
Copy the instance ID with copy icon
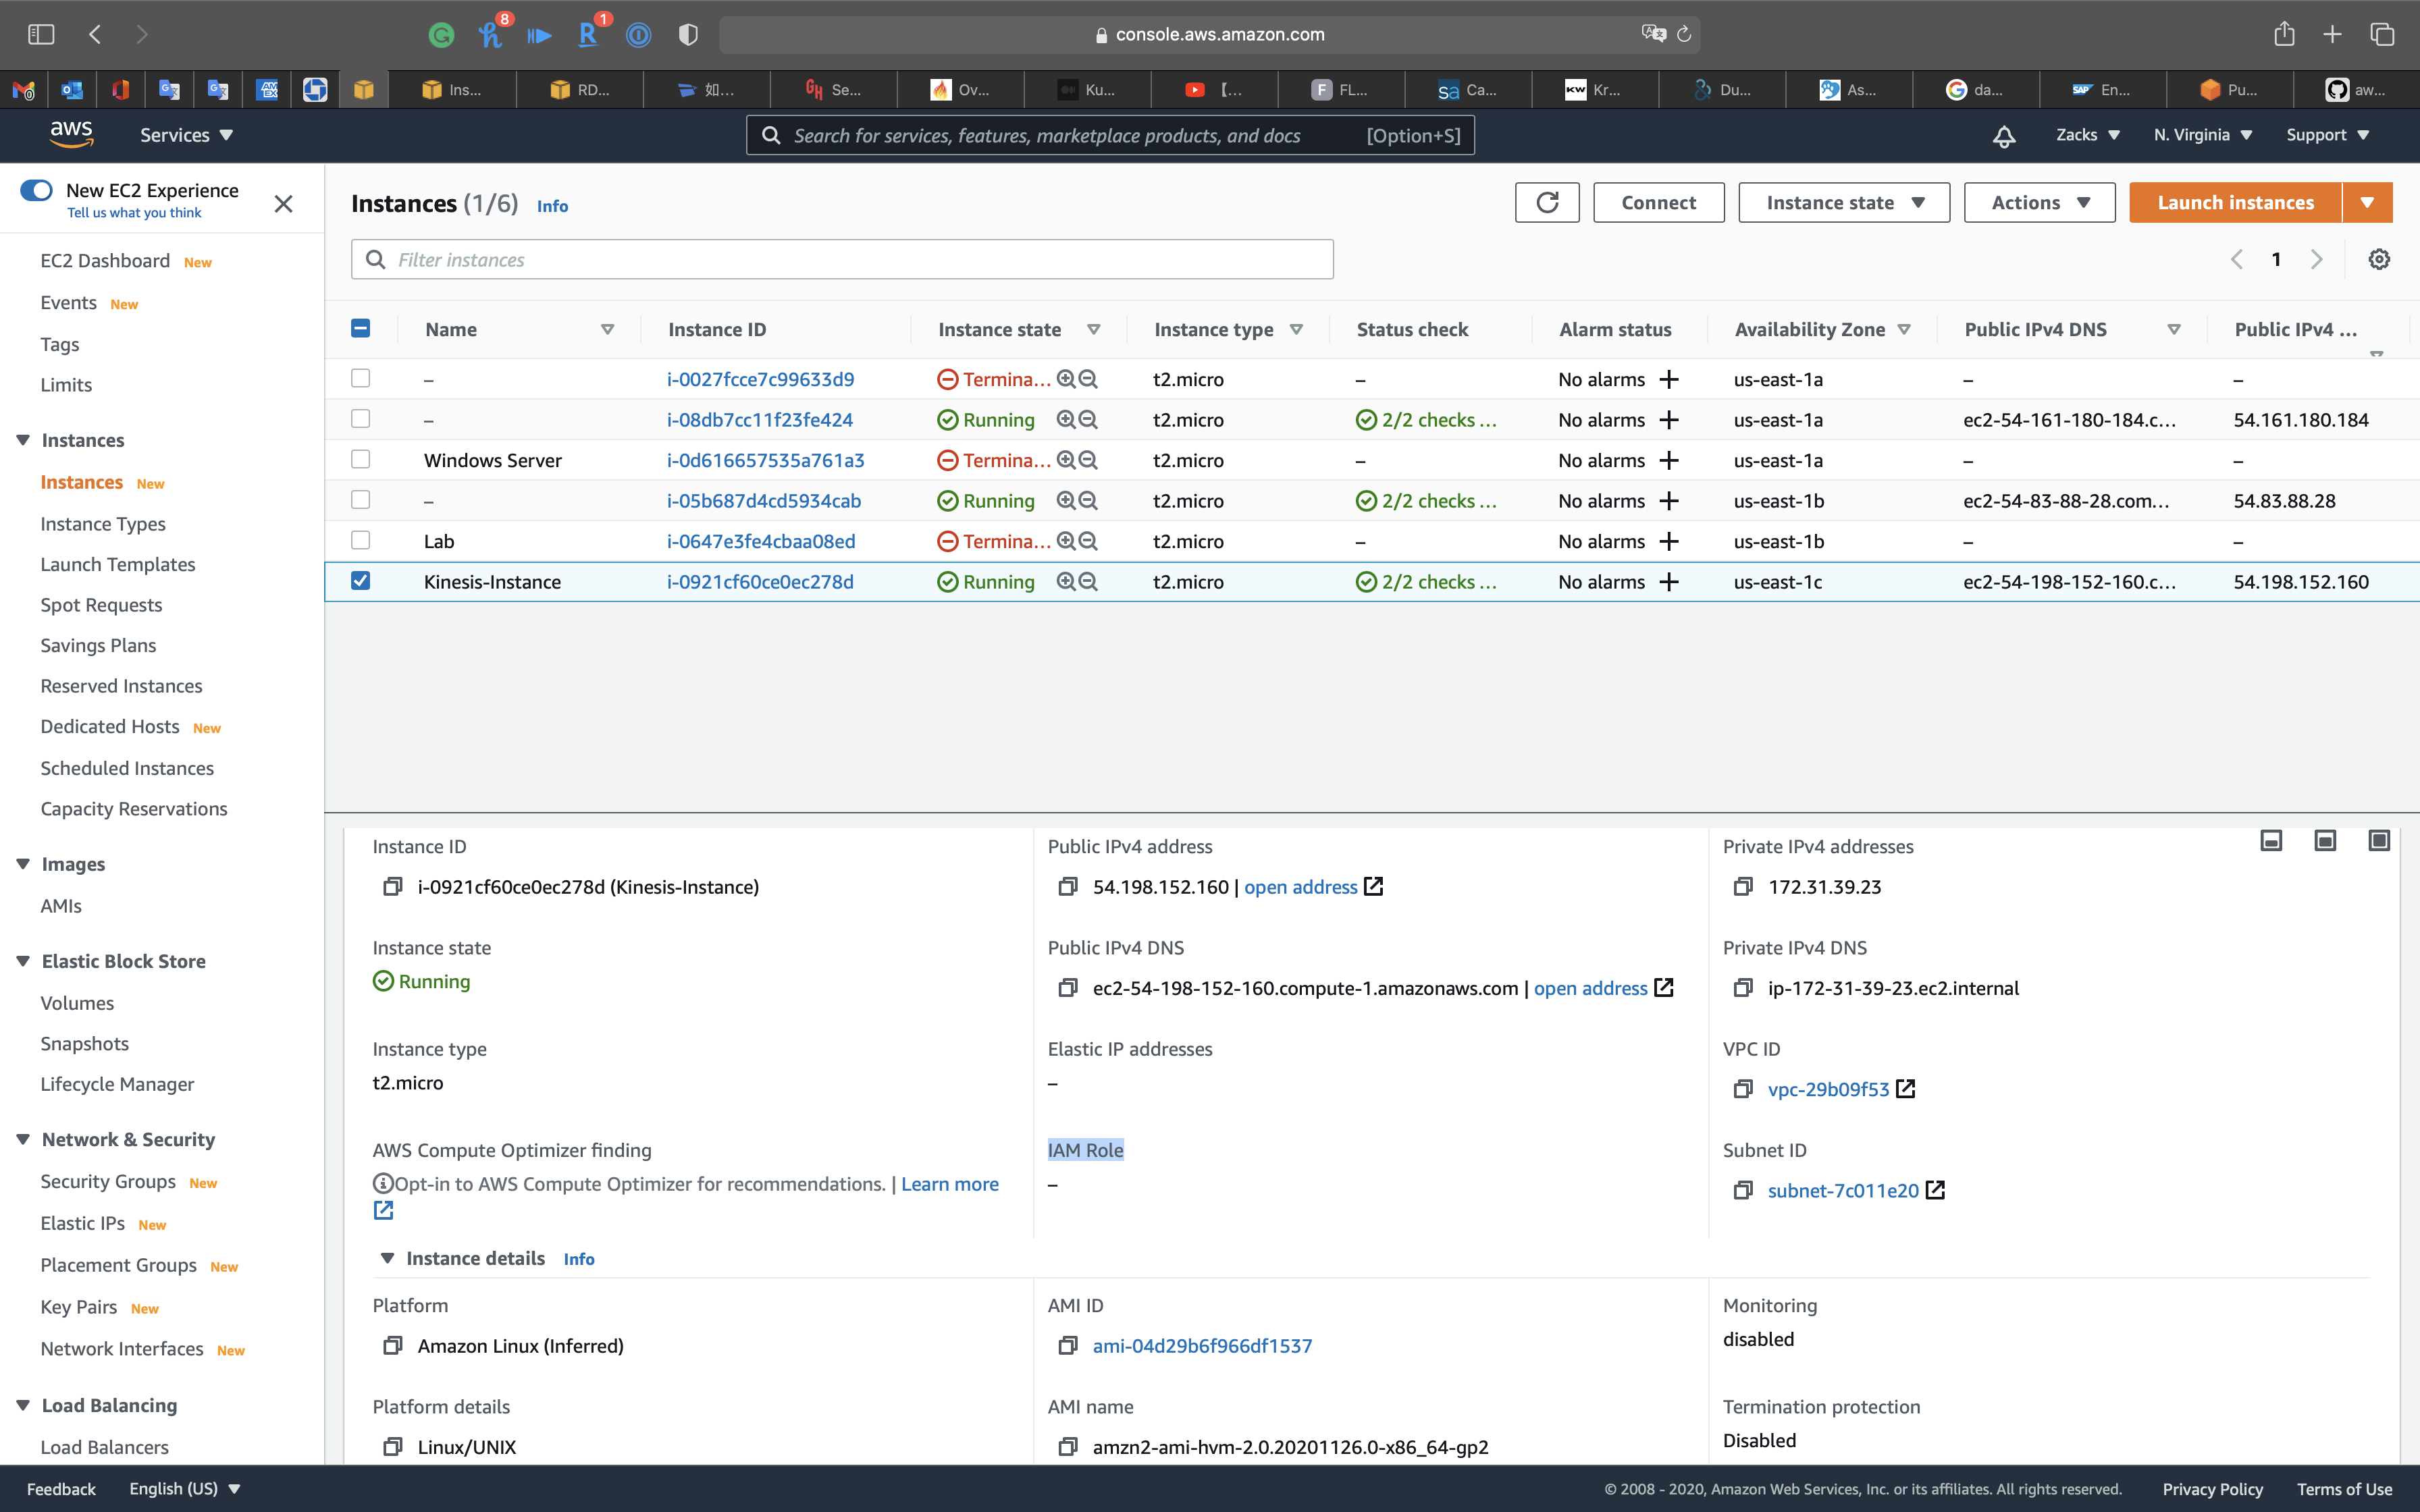[x=392, y=887]
